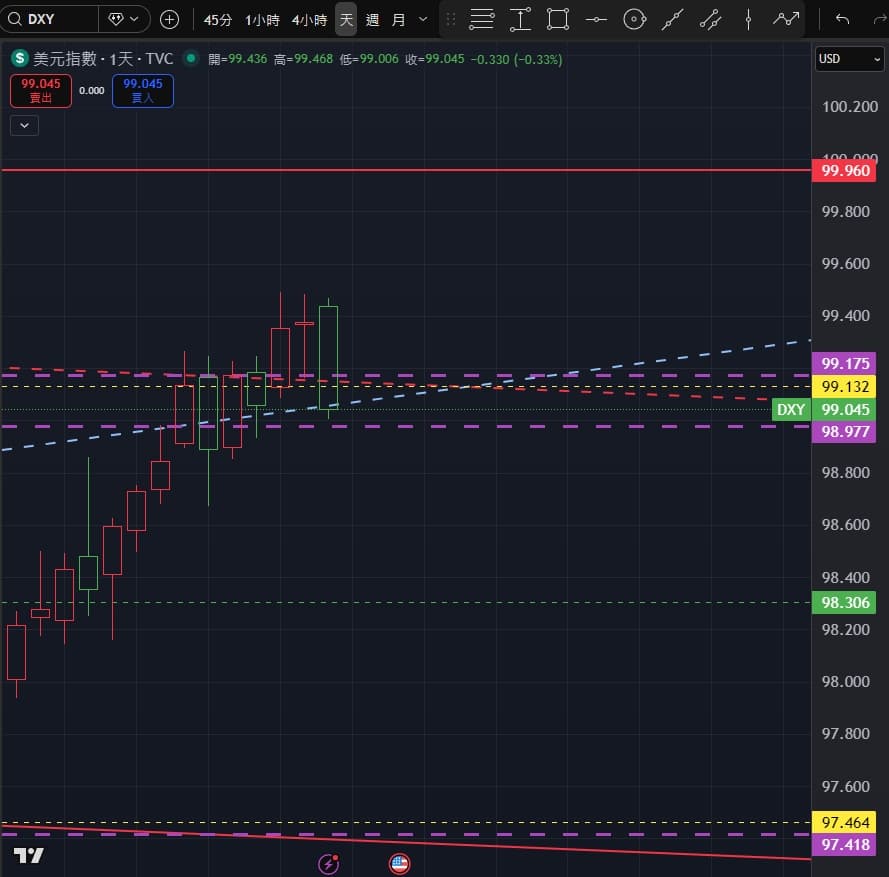Switch to the 1小時 interval
This screenshot has width=889, height=877.
263,20
